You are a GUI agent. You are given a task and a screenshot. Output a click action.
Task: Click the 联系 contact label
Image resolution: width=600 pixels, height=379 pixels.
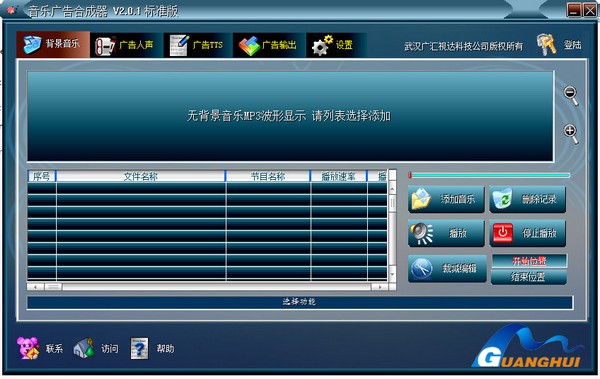pyautogui.click(x=54, y=349)
